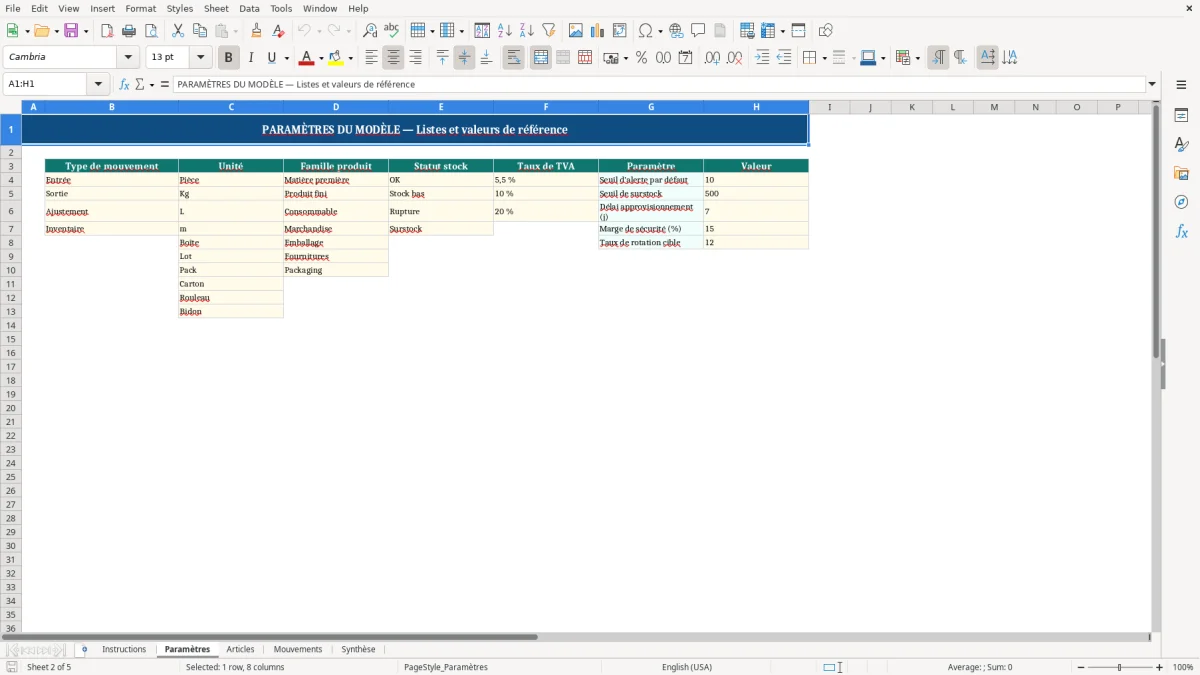This screenshot has height=675, width=1200.
Task: Adjust the zoom slider
Action: [1120, 667]
